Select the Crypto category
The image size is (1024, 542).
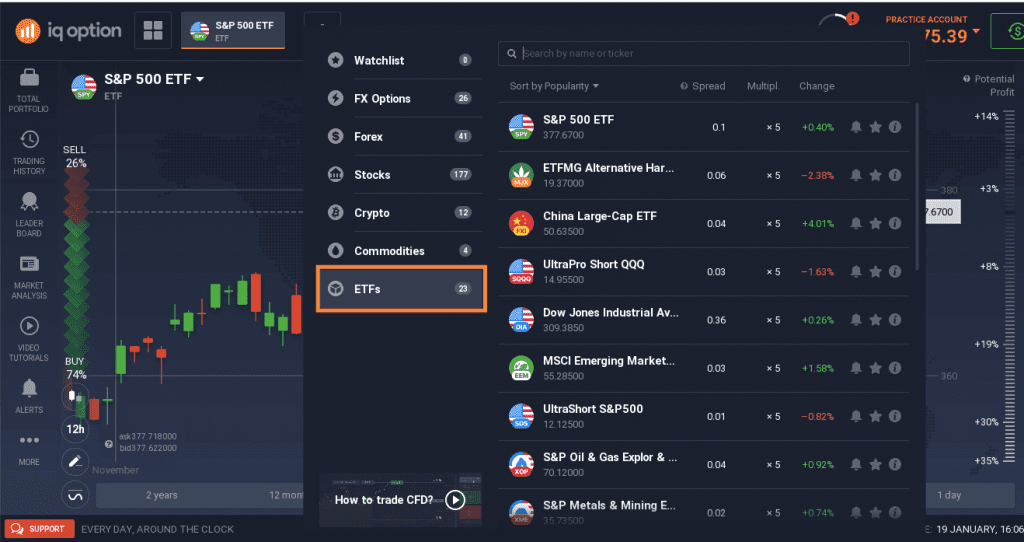400,213
